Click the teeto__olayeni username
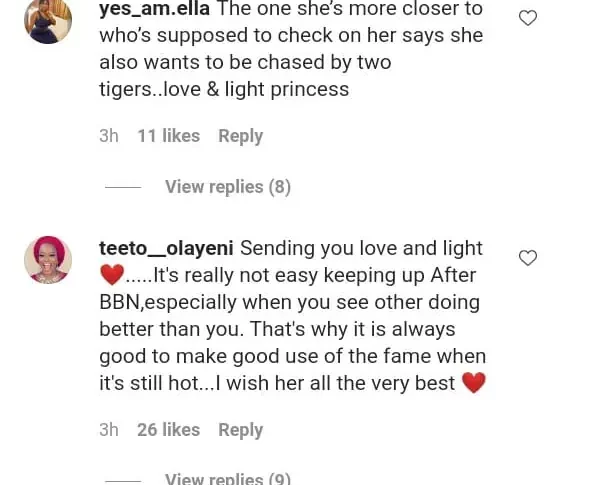The image size is (600, 485). click(166, 248)
